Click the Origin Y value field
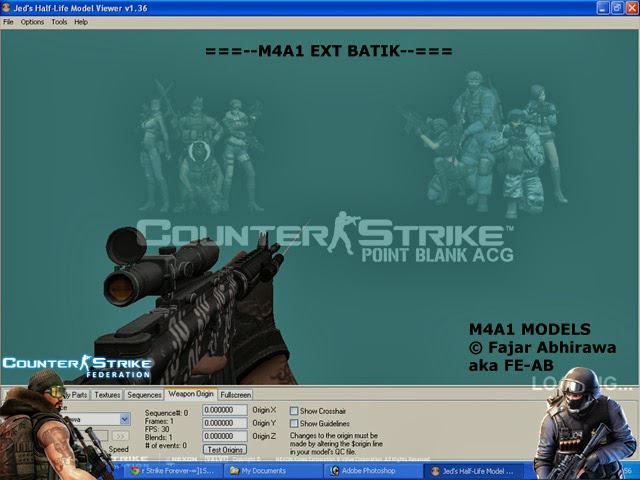The image size is (640, 480). 225,423
